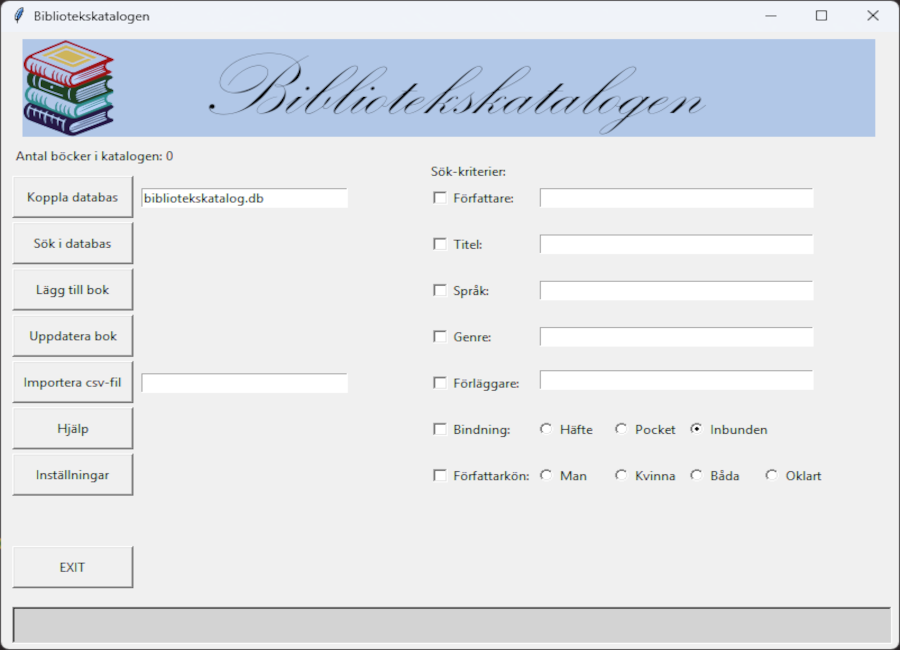Start import with Importera csv-fil button
Screen dimensions: 900x650
[73, 382]
